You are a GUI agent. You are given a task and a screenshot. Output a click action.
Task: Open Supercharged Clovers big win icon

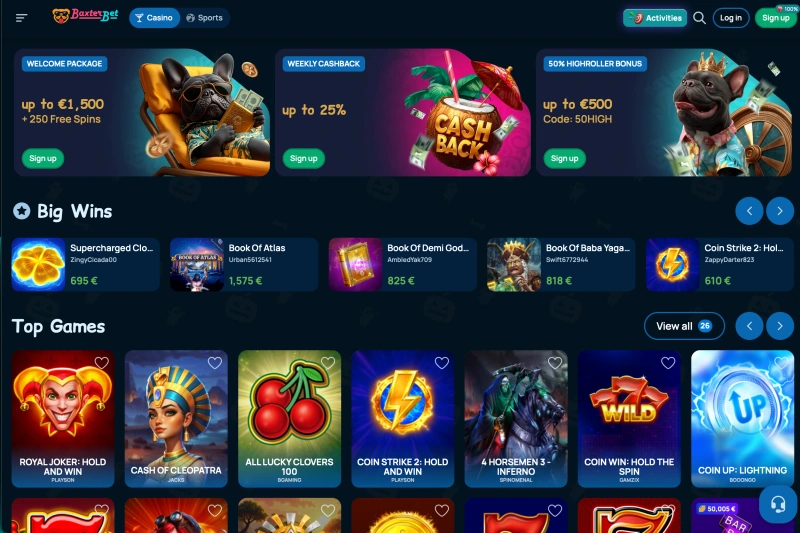(x=39, y=264)
